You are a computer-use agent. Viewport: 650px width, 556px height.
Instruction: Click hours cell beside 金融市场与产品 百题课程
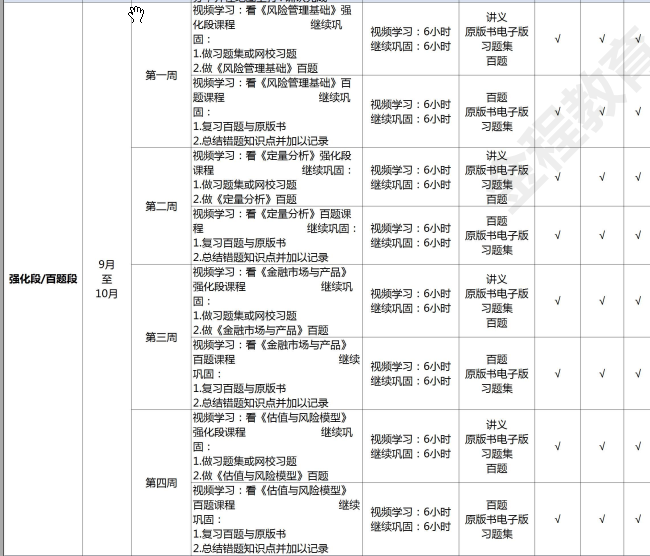click(410, 374)
